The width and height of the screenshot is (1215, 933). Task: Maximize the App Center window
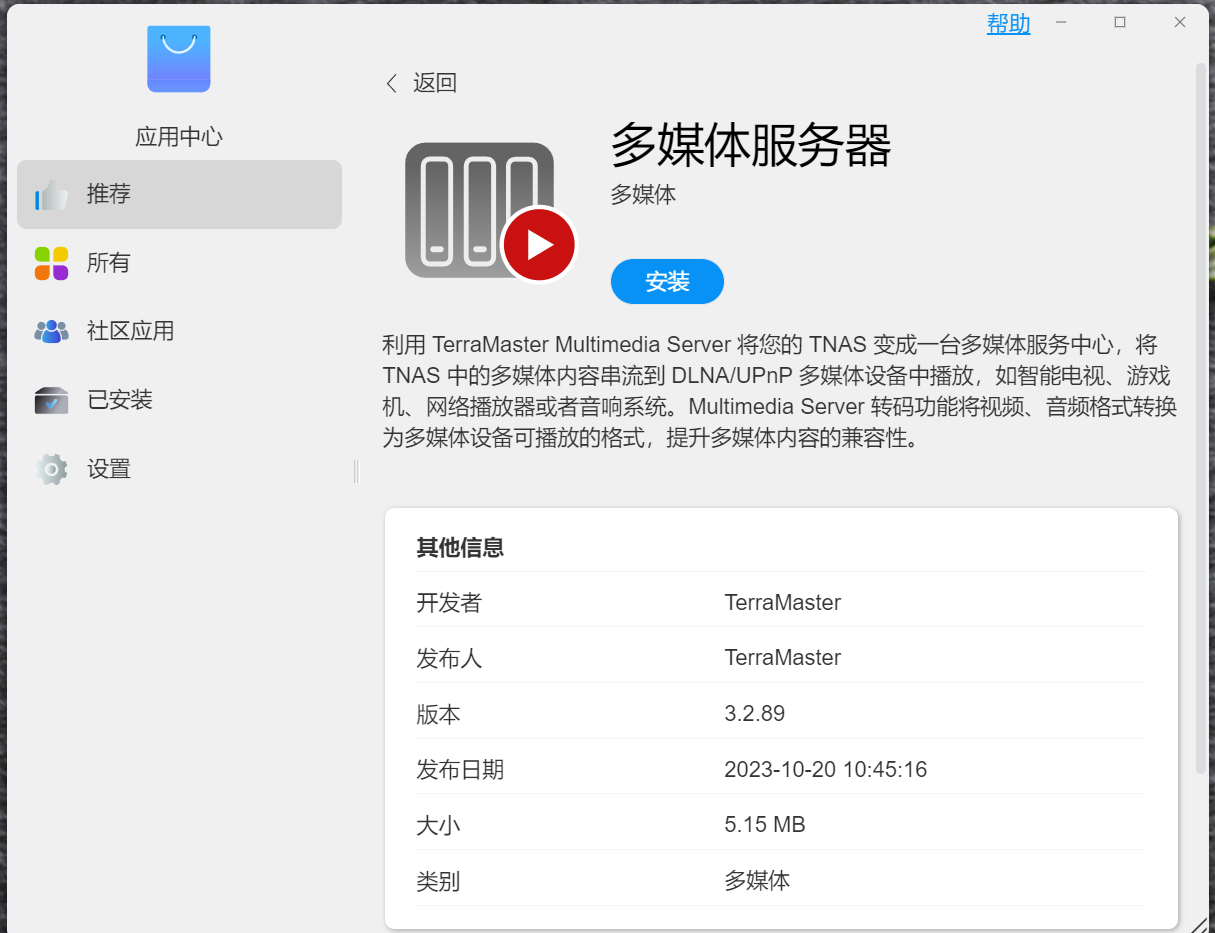(x=1120, y=22)
